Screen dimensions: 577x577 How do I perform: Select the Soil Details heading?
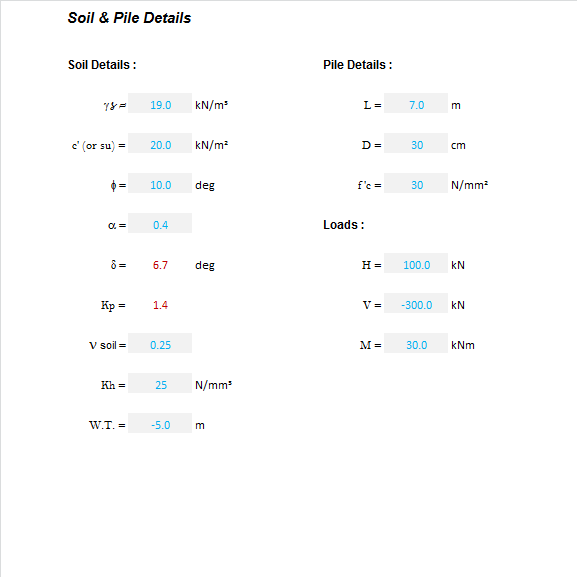pos(102,65)
